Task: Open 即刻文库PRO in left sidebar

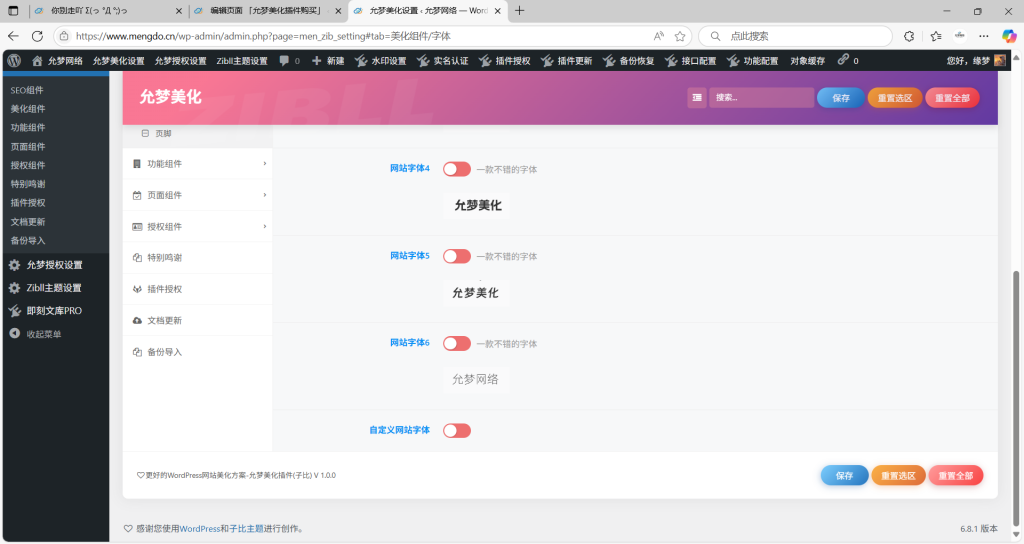Action: click(55, 311)
